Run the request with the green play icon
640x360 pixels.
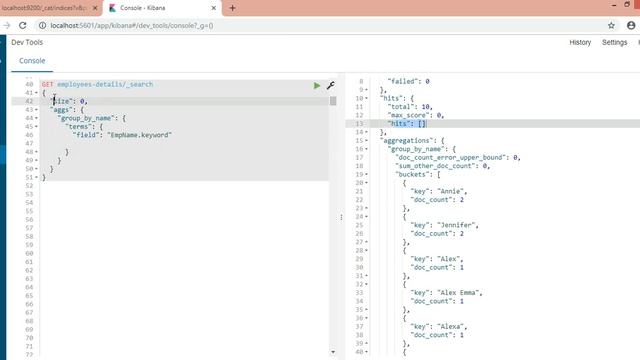coord(317,85)
